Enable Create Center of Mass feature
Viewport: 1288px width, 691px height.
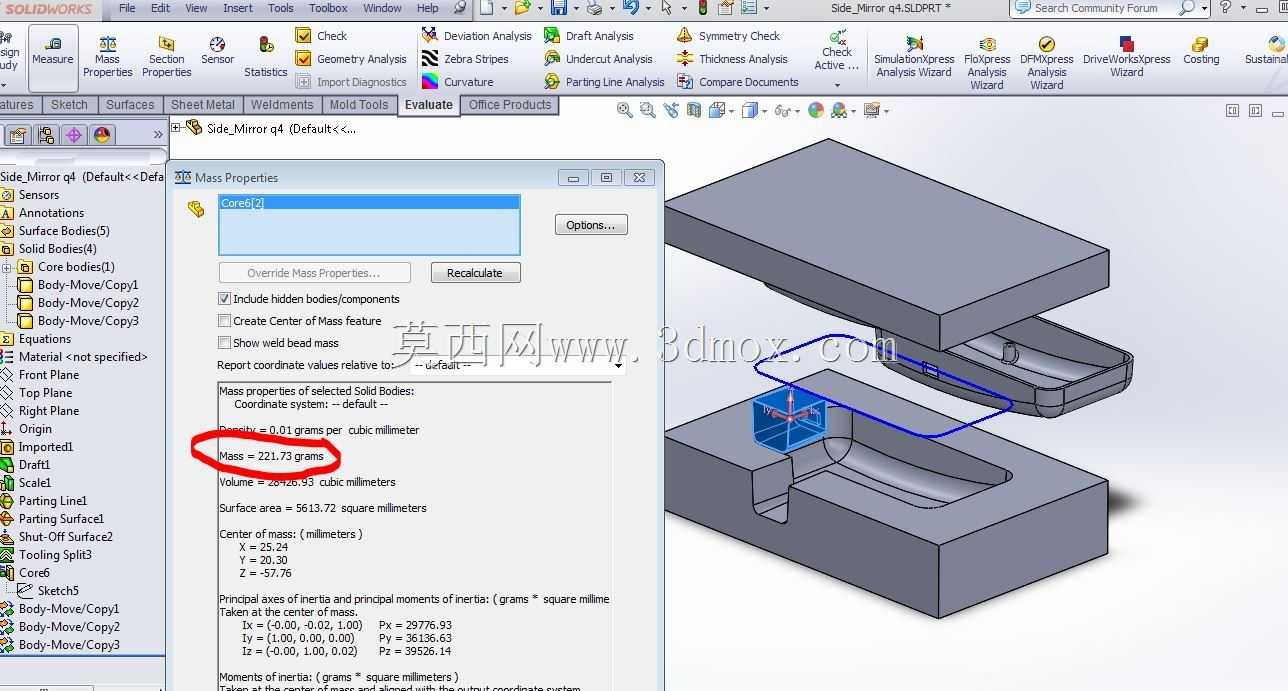point(225,321)
